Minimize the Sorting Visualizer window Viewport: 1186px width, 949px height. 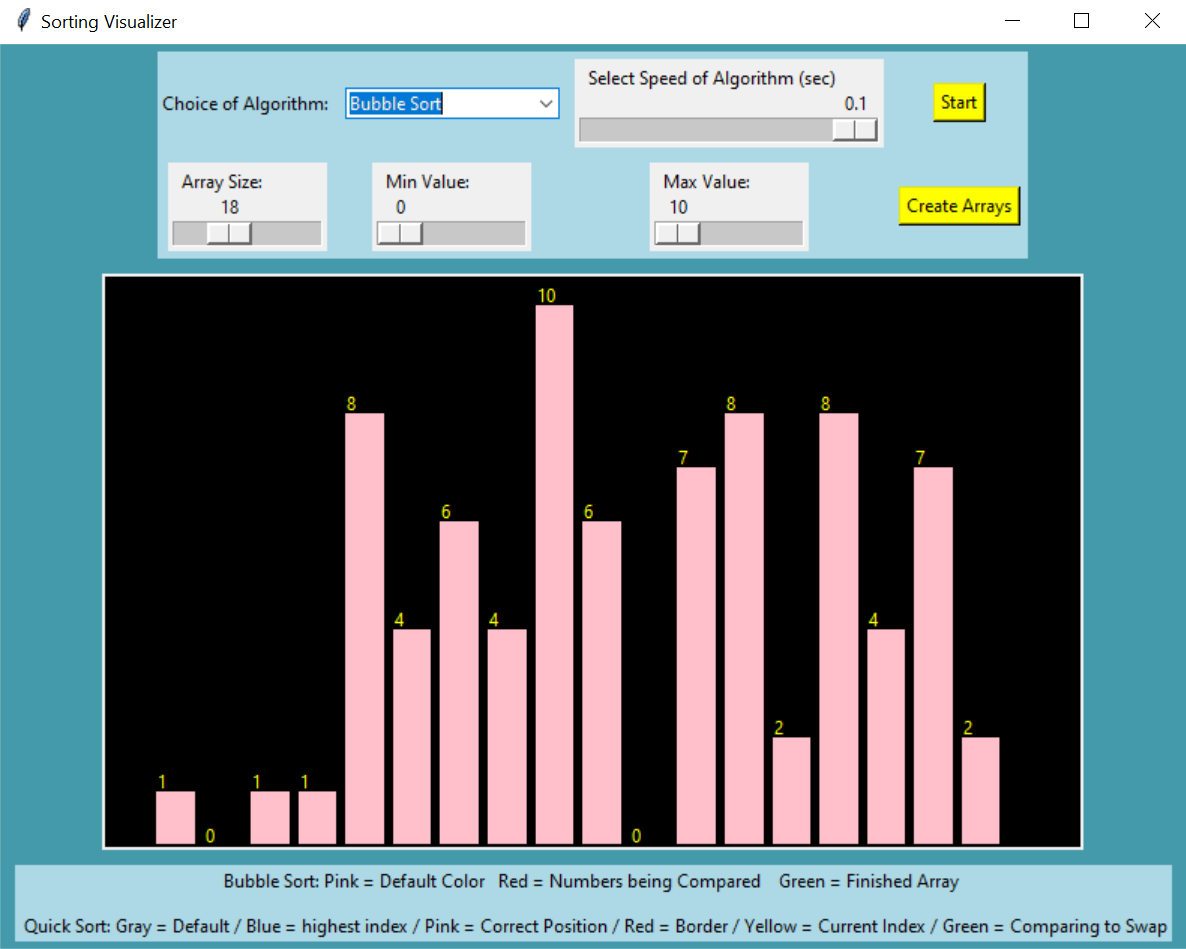click(x=1012, y=21)
